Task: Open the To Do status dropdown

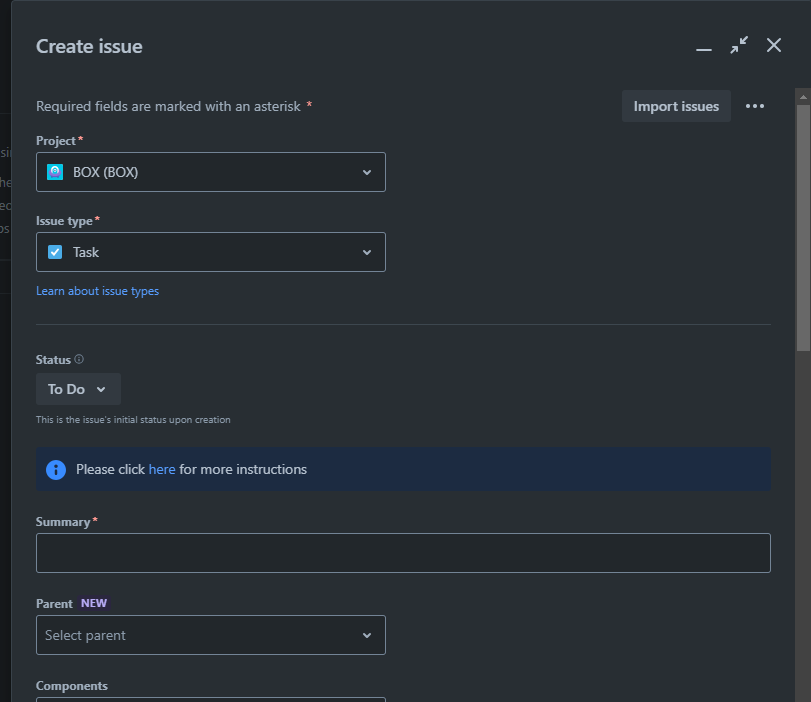Action: point(78,389)
